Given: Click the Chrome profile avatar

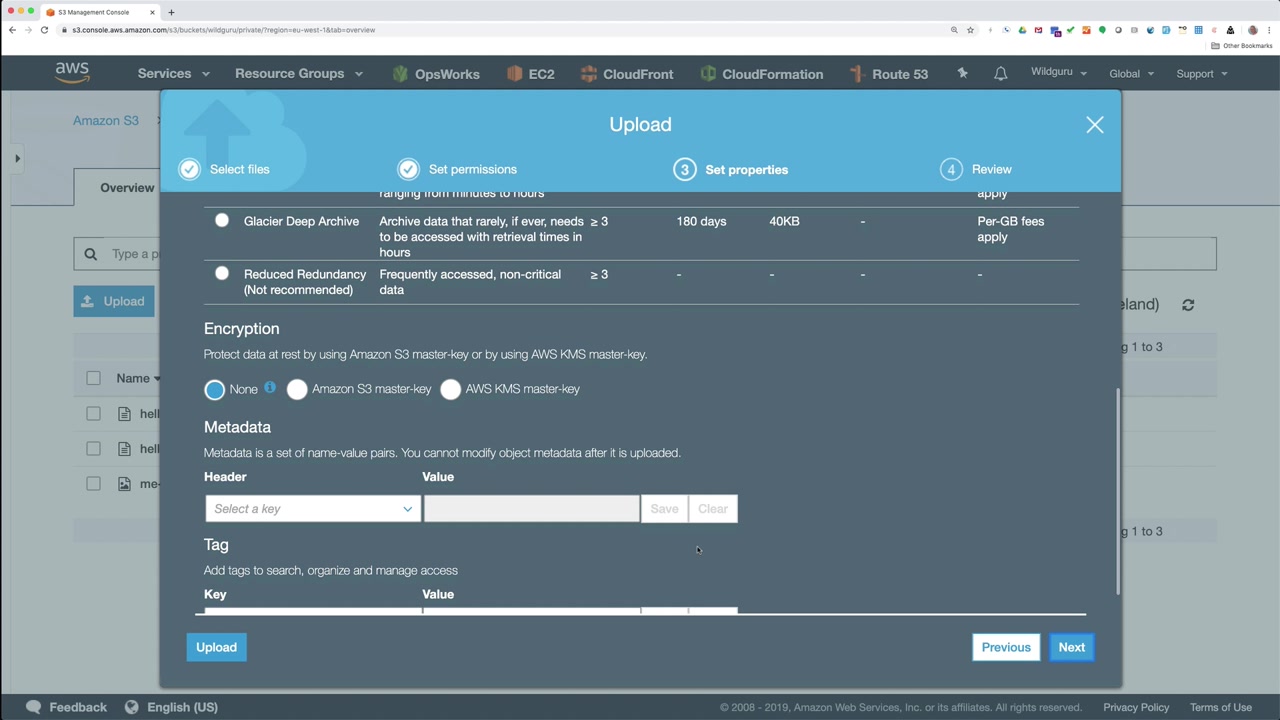Looking at the screenshot, I should [1253, 30].
